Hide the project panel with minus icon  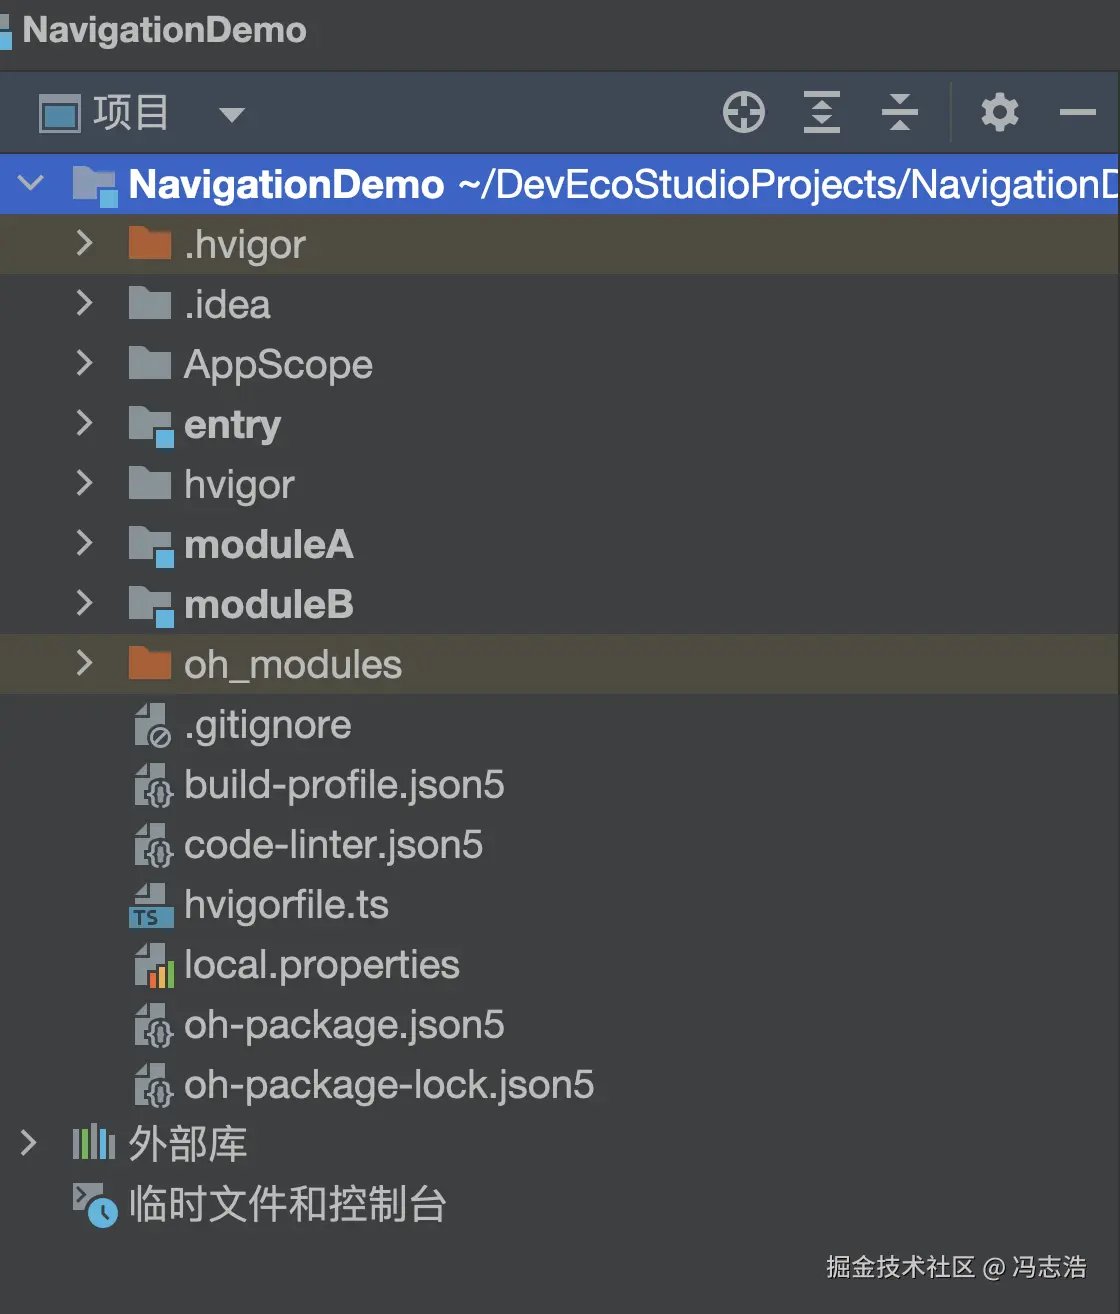click(1077, 112)
